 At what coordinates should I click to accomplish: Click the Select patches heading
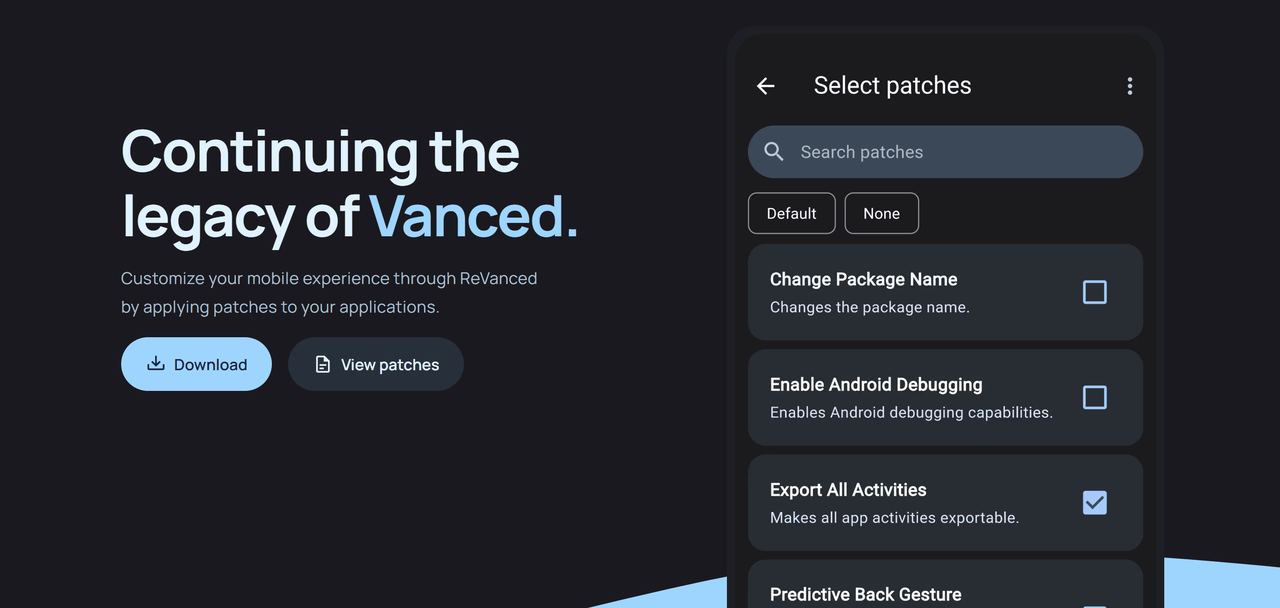click(892, 86)
